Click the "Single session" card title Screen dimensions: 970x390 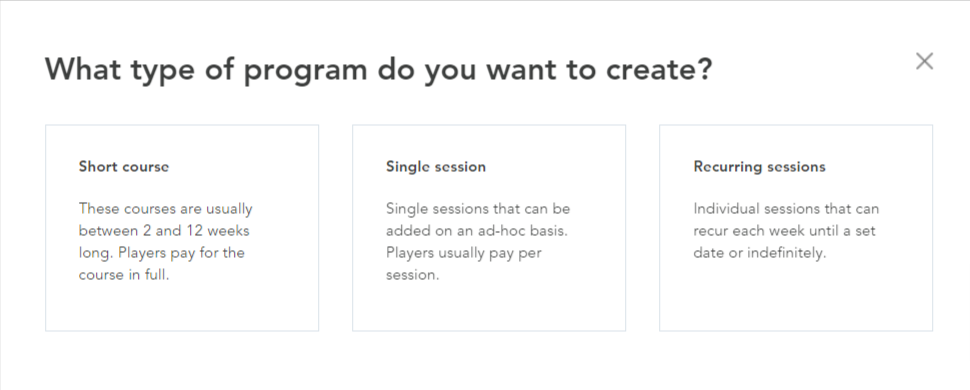436,167
